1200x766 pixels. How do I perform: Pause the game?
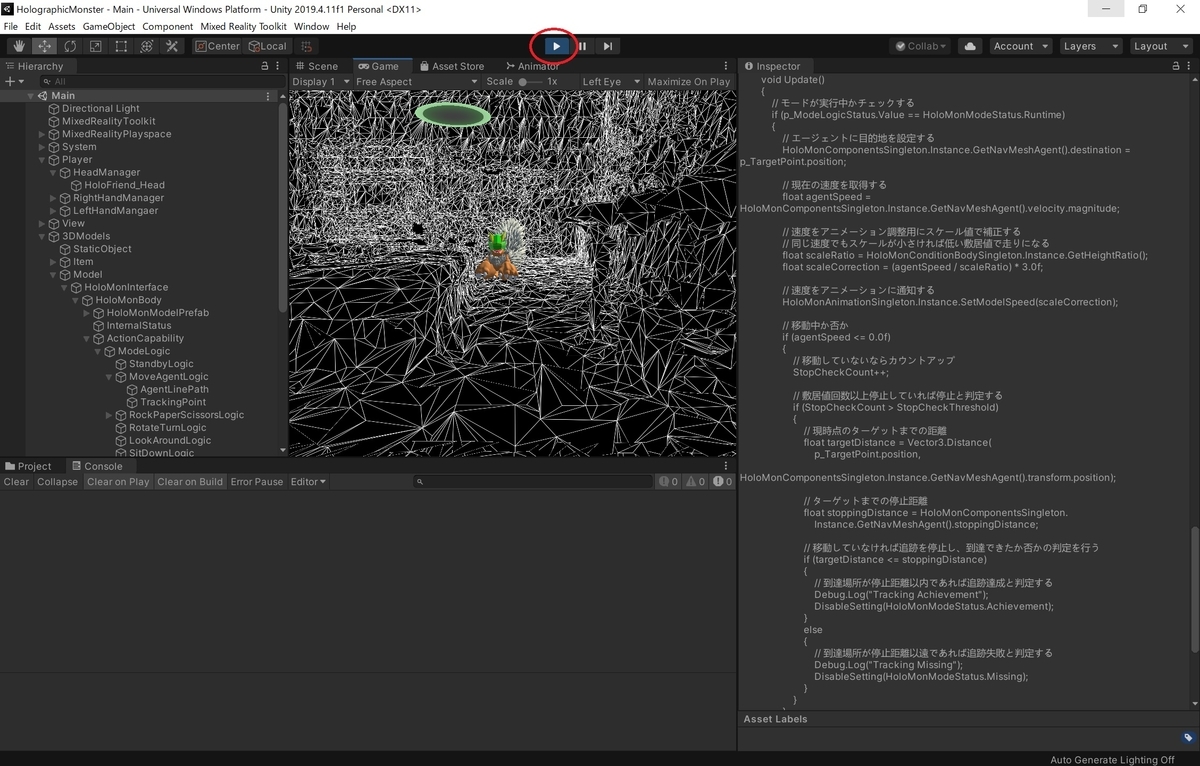(x=582, y=46)
